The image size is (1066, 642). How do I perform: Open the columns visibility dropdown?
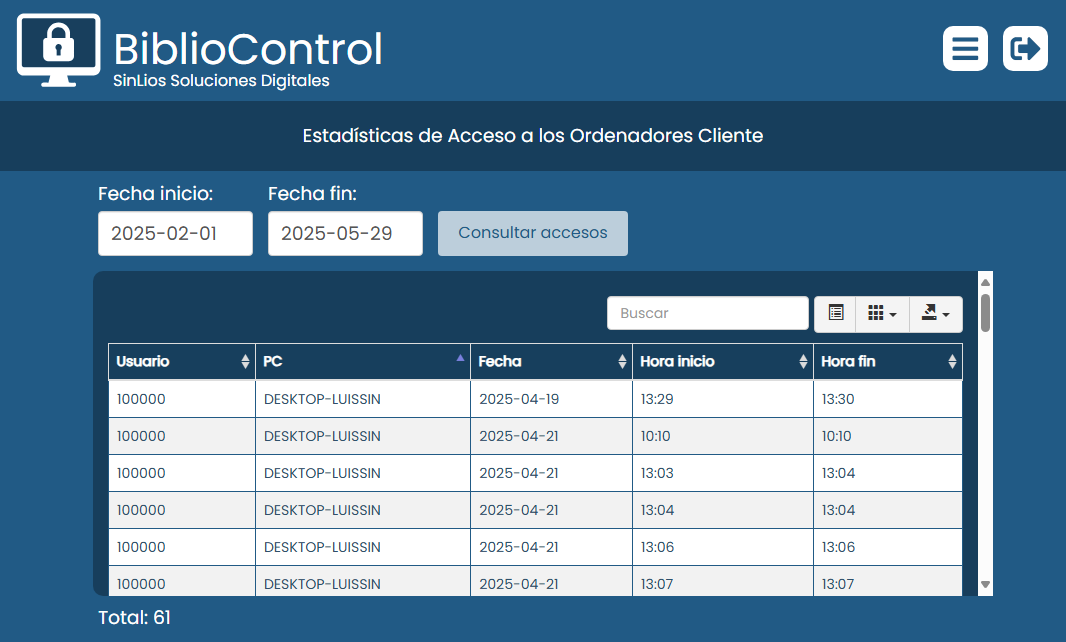coord(881,313)
